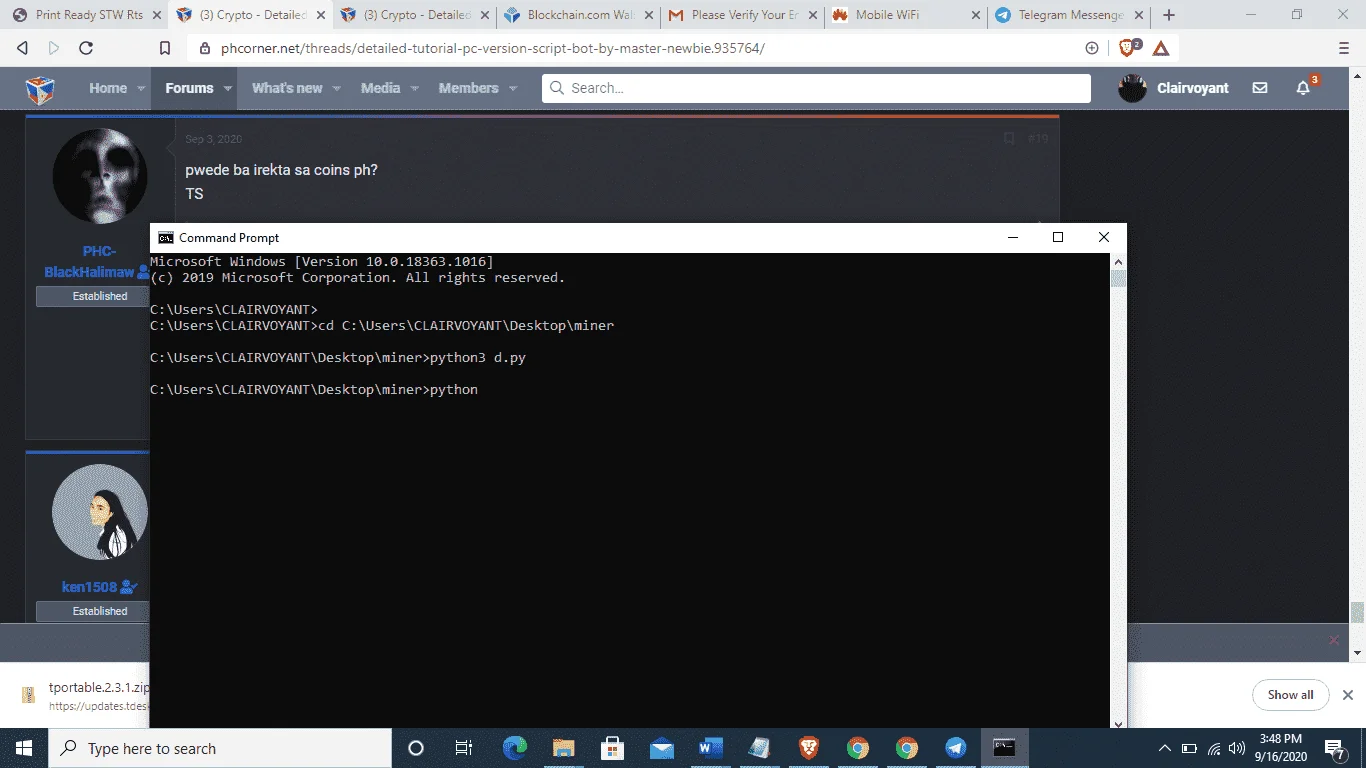The image size is (1366, 768).
Task: Open Cortana circle icon
Action: point(416,748)
